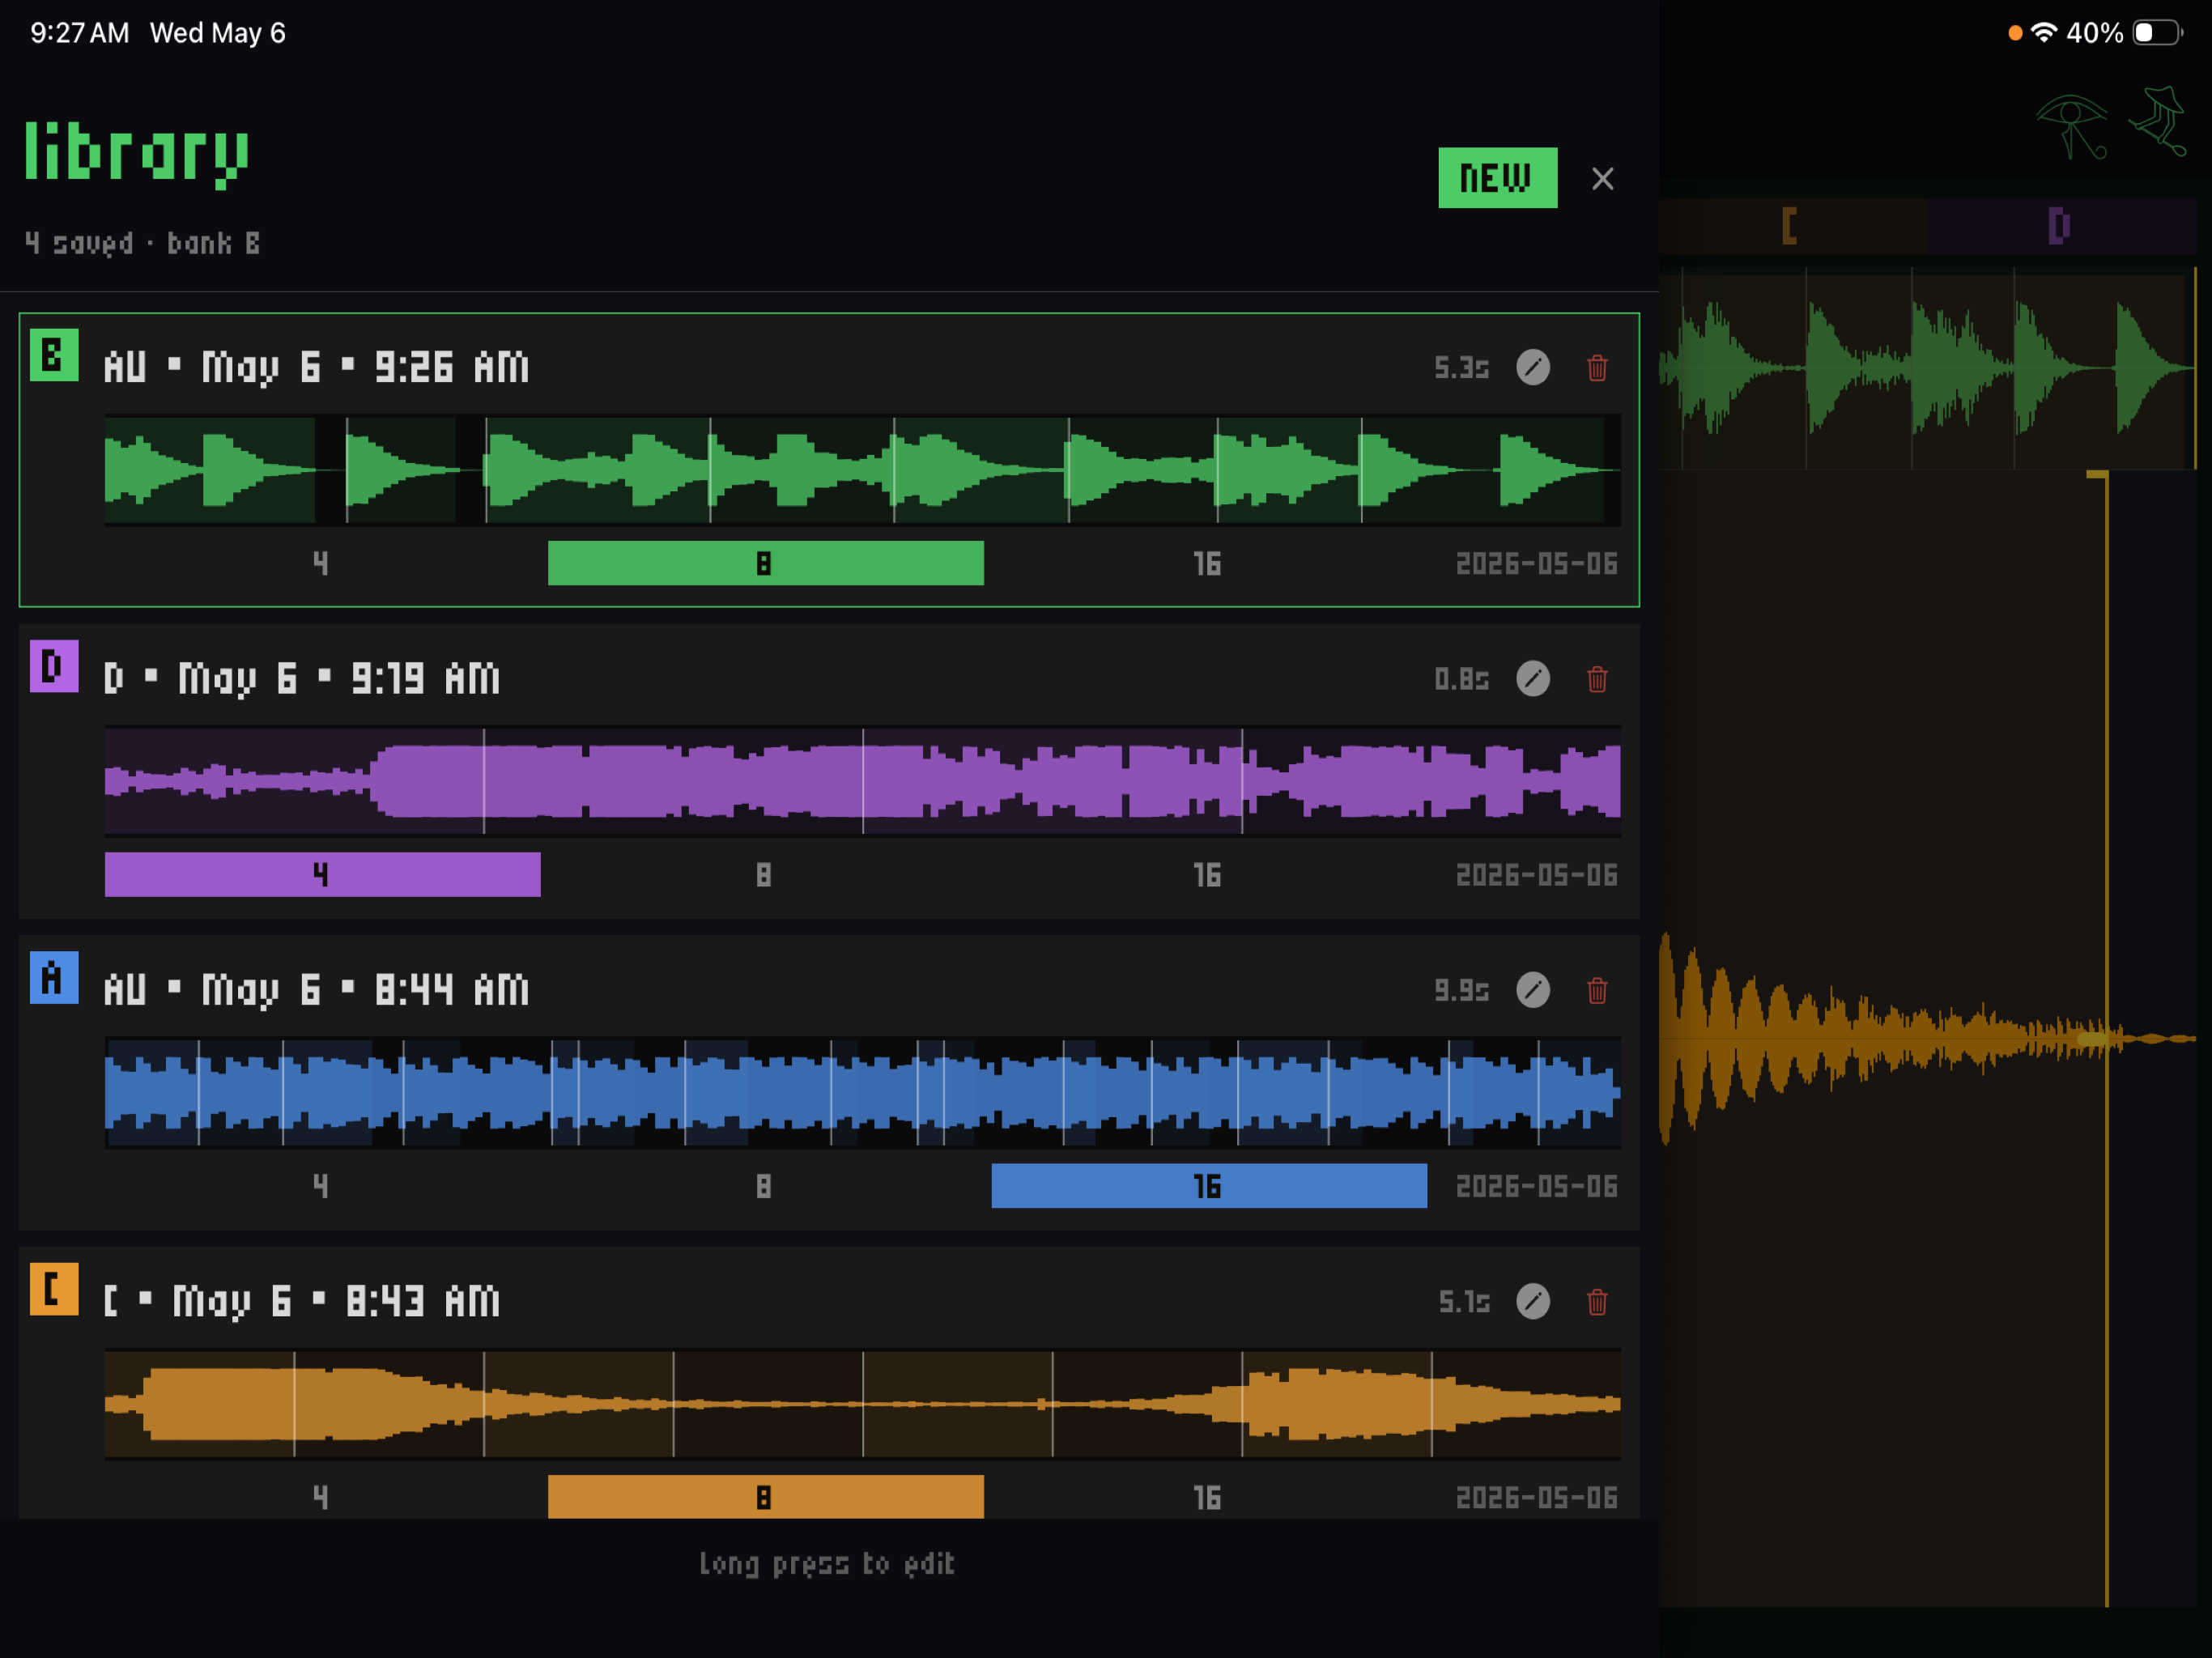The width and height of the screenshot is (2212, 1658).
Task: Tap the orange microphone indicator dot
Action: point(2015,33)
